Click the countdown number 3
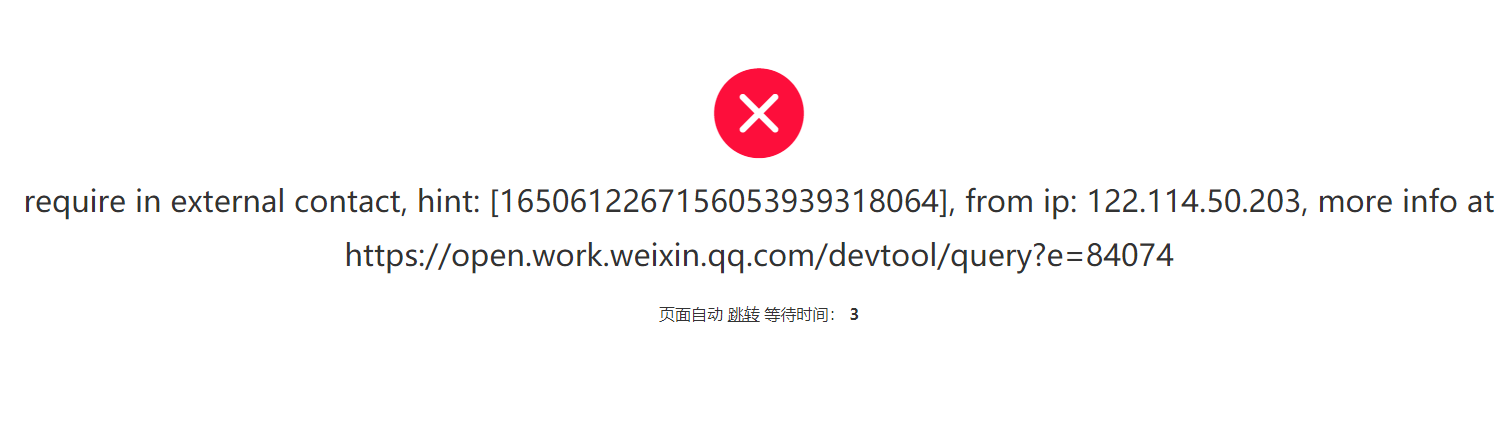1503x434 pixels. tap(854, 314)
